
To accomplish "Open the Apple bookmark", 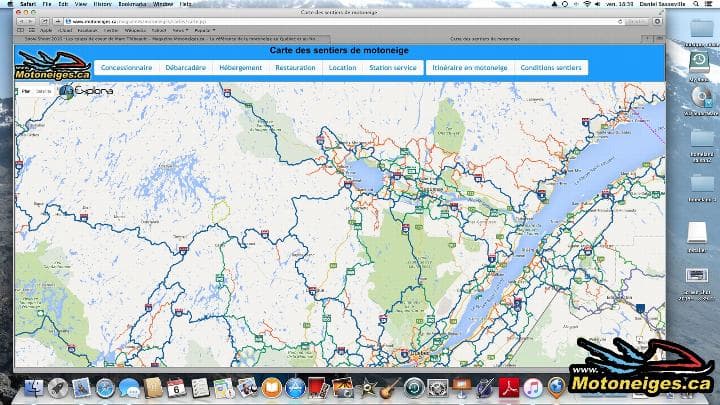I will 46,30.
